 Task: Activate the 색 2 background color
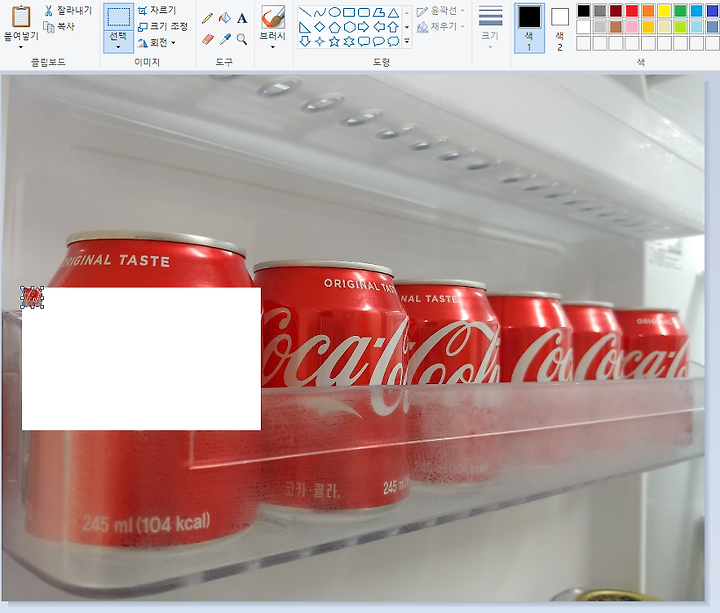559,28
